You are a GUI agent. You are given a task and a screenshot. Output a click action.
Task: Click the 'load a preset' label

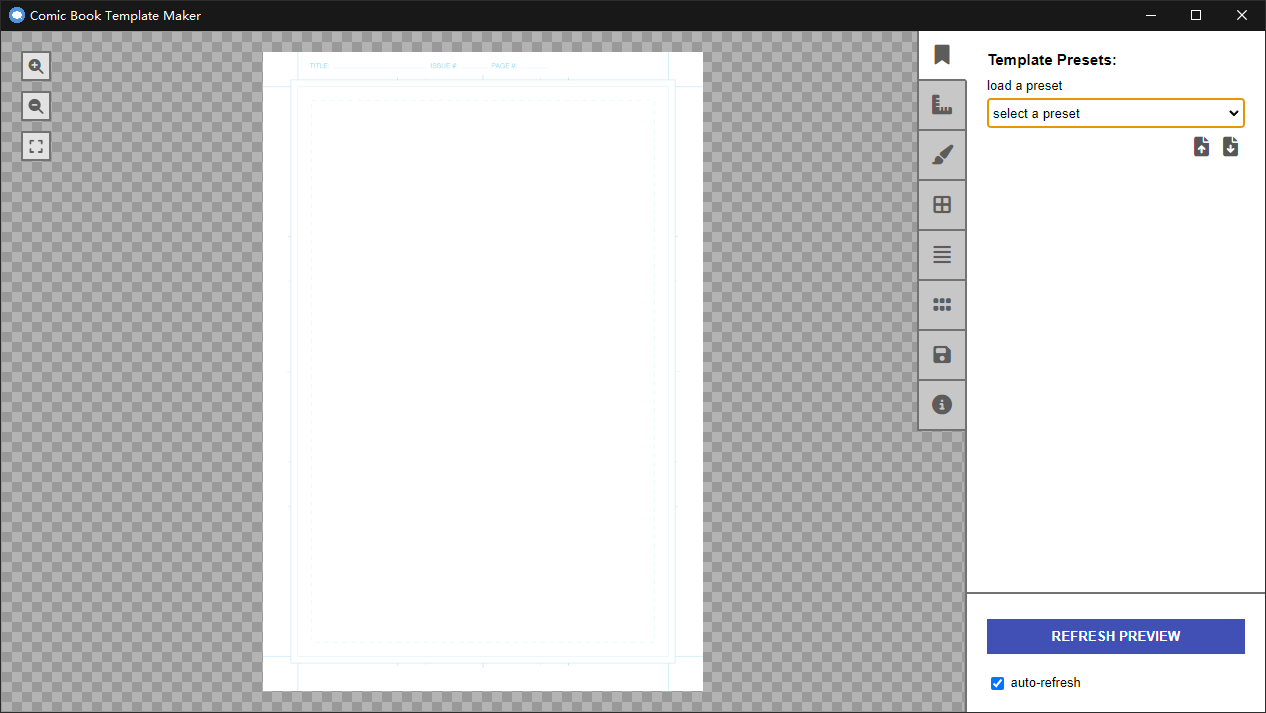coord(1025,86)
